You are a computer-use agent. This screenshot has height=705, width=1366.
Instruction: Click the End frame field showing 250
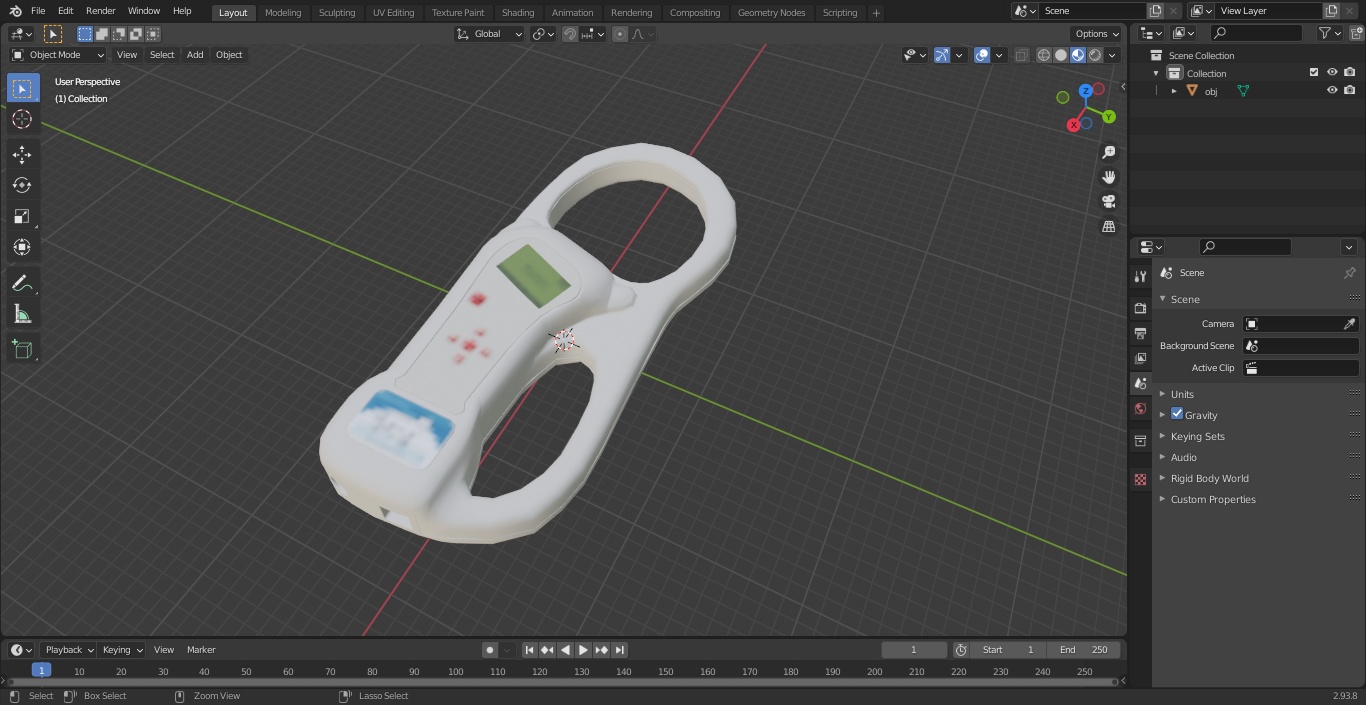point(1084,650)
